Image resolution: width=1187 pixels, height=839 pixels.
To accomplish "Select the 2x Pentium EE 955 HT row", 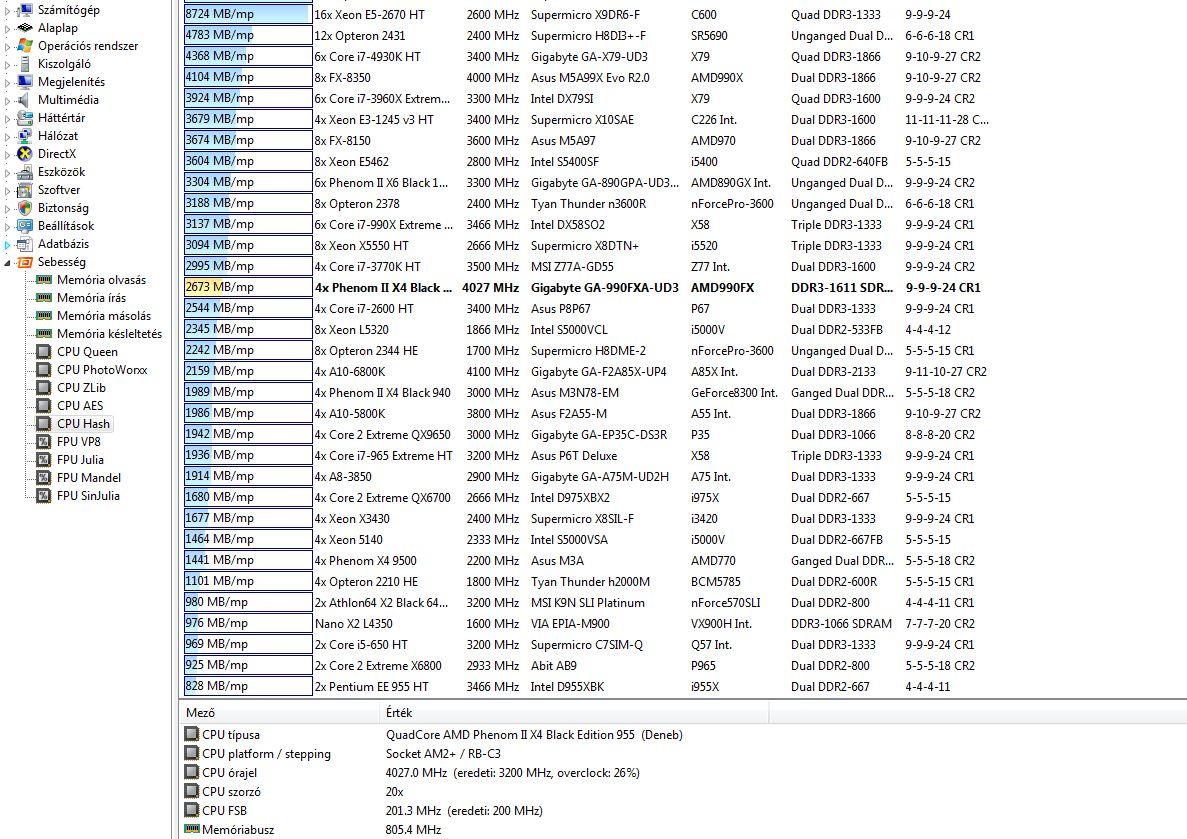I will (x=587, y=687).
